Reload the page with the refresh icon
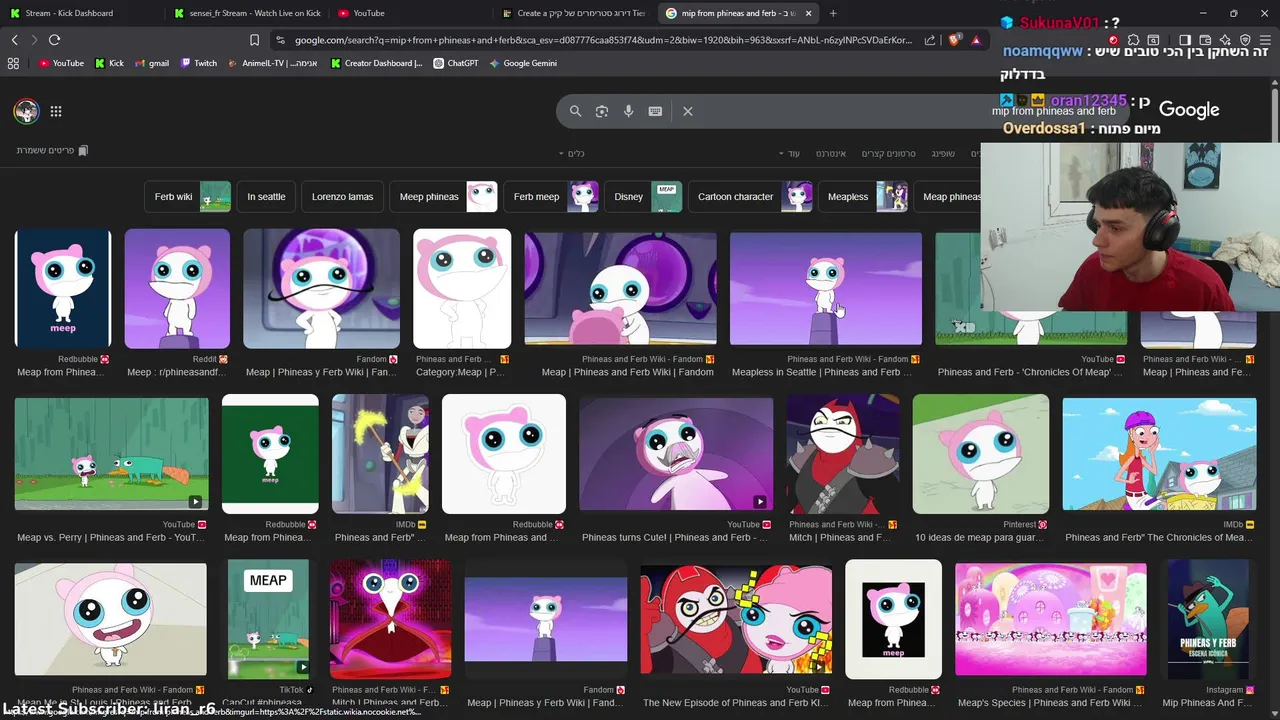Image resolution: width=1280 pixels, height=720 pixels. tap(54, 40)
